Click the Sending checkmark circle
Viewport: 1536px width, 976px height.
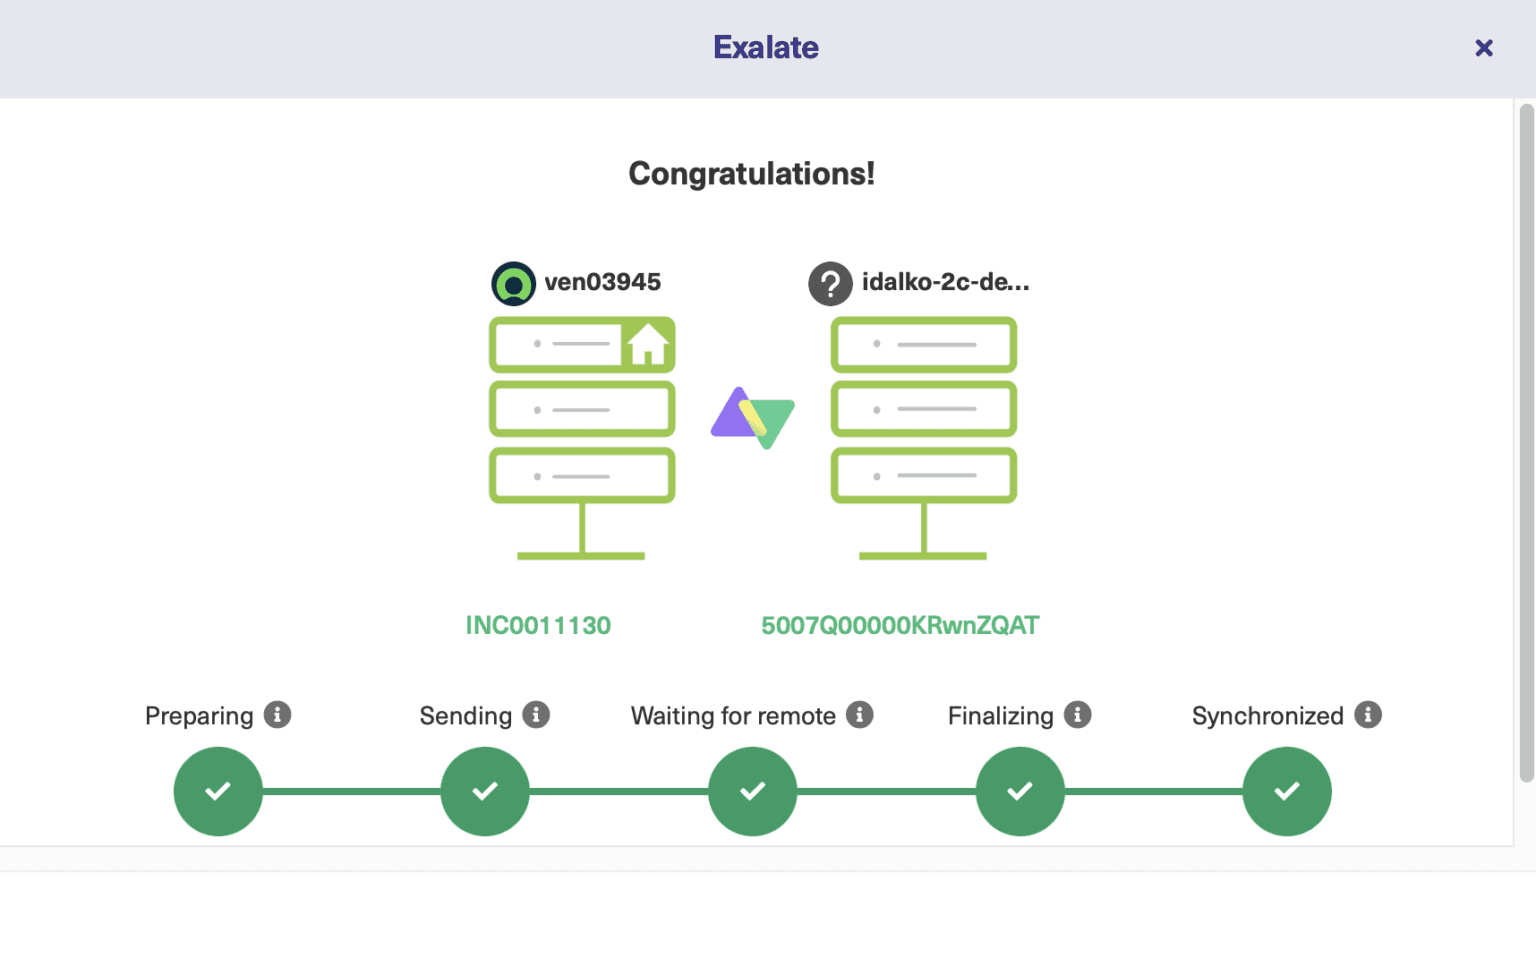point(485,791)
